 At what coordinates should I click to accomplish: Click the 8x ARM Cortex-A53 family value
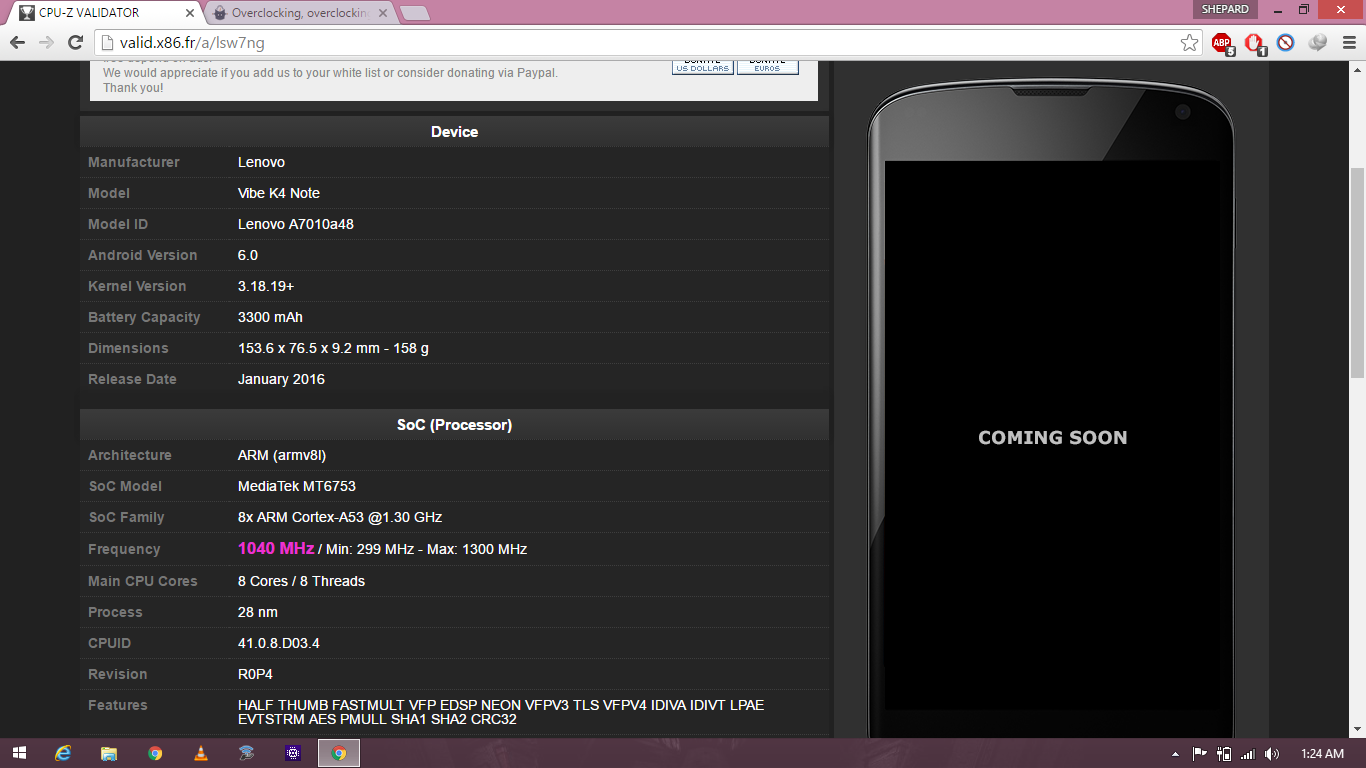tap(340, 517)
